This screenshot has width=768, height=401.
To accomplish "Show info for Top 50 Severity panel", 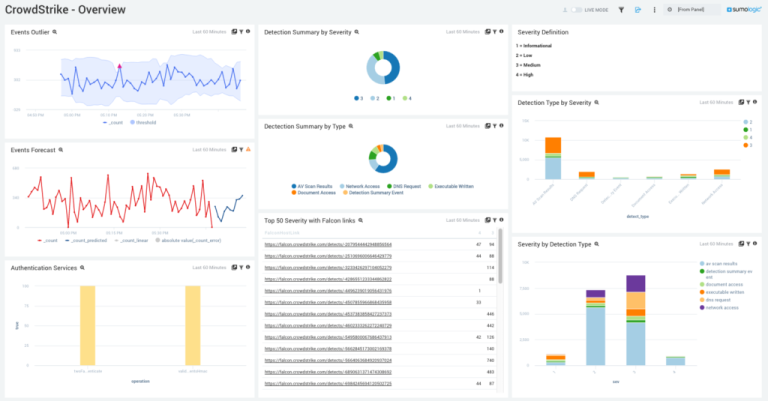I will coord(501,220).
